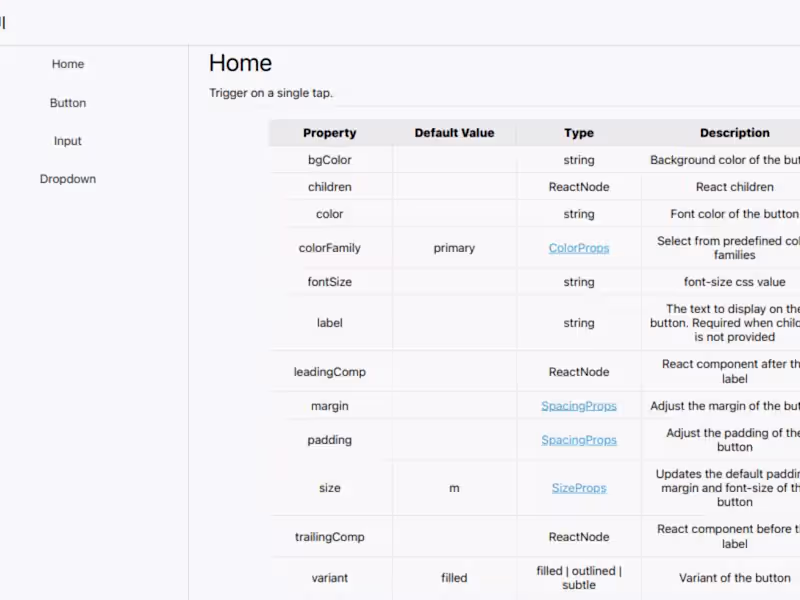This screenshot has height=600, width=800.
Task: Click the 'primary' default value cell
Action: tap(454, 248)
